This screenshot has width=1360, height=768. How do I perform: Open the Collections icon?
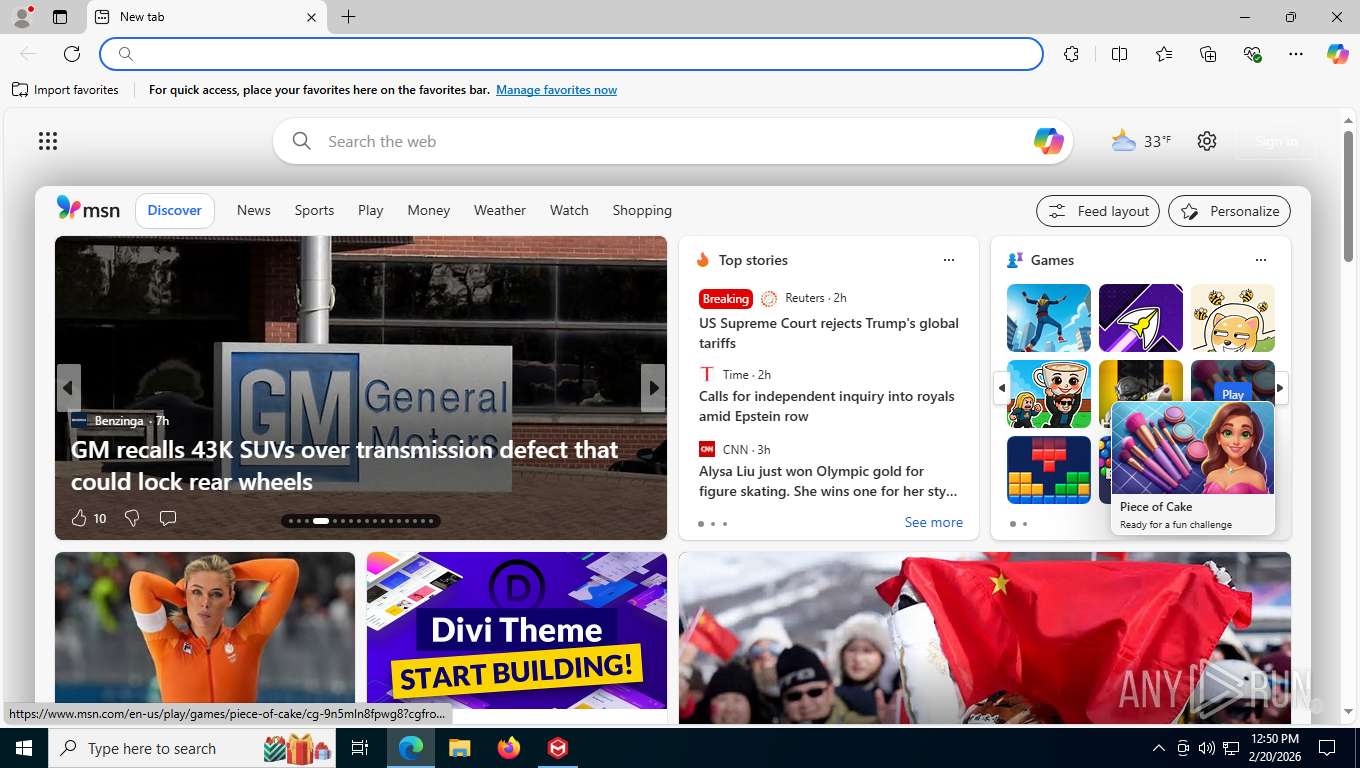point(1208,54)
